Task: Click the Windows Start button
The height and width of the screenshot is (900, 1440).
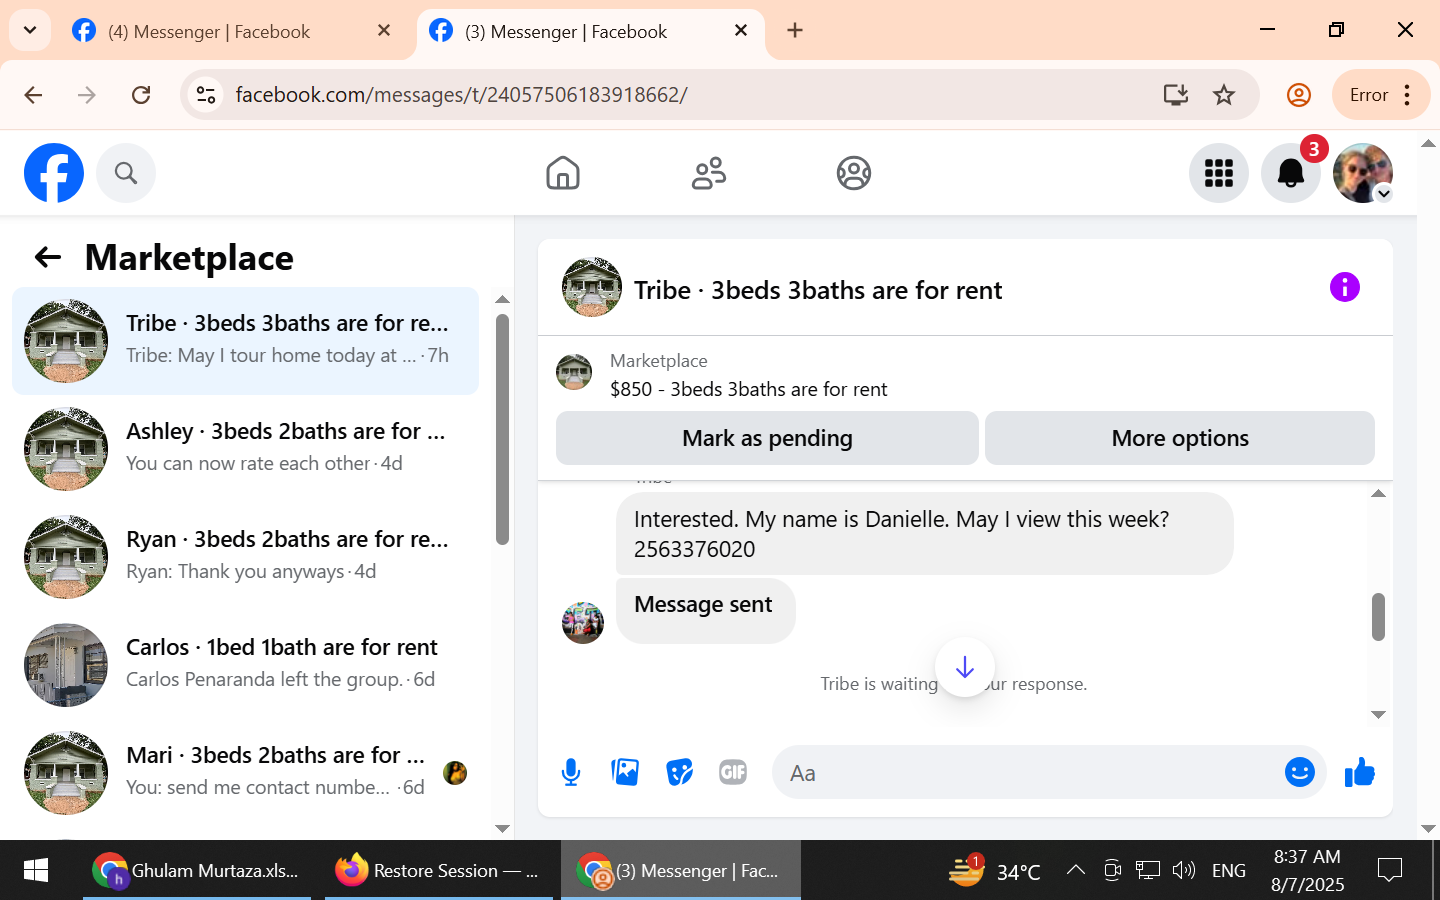Action: pyautogui.click(x=35, y=870)
